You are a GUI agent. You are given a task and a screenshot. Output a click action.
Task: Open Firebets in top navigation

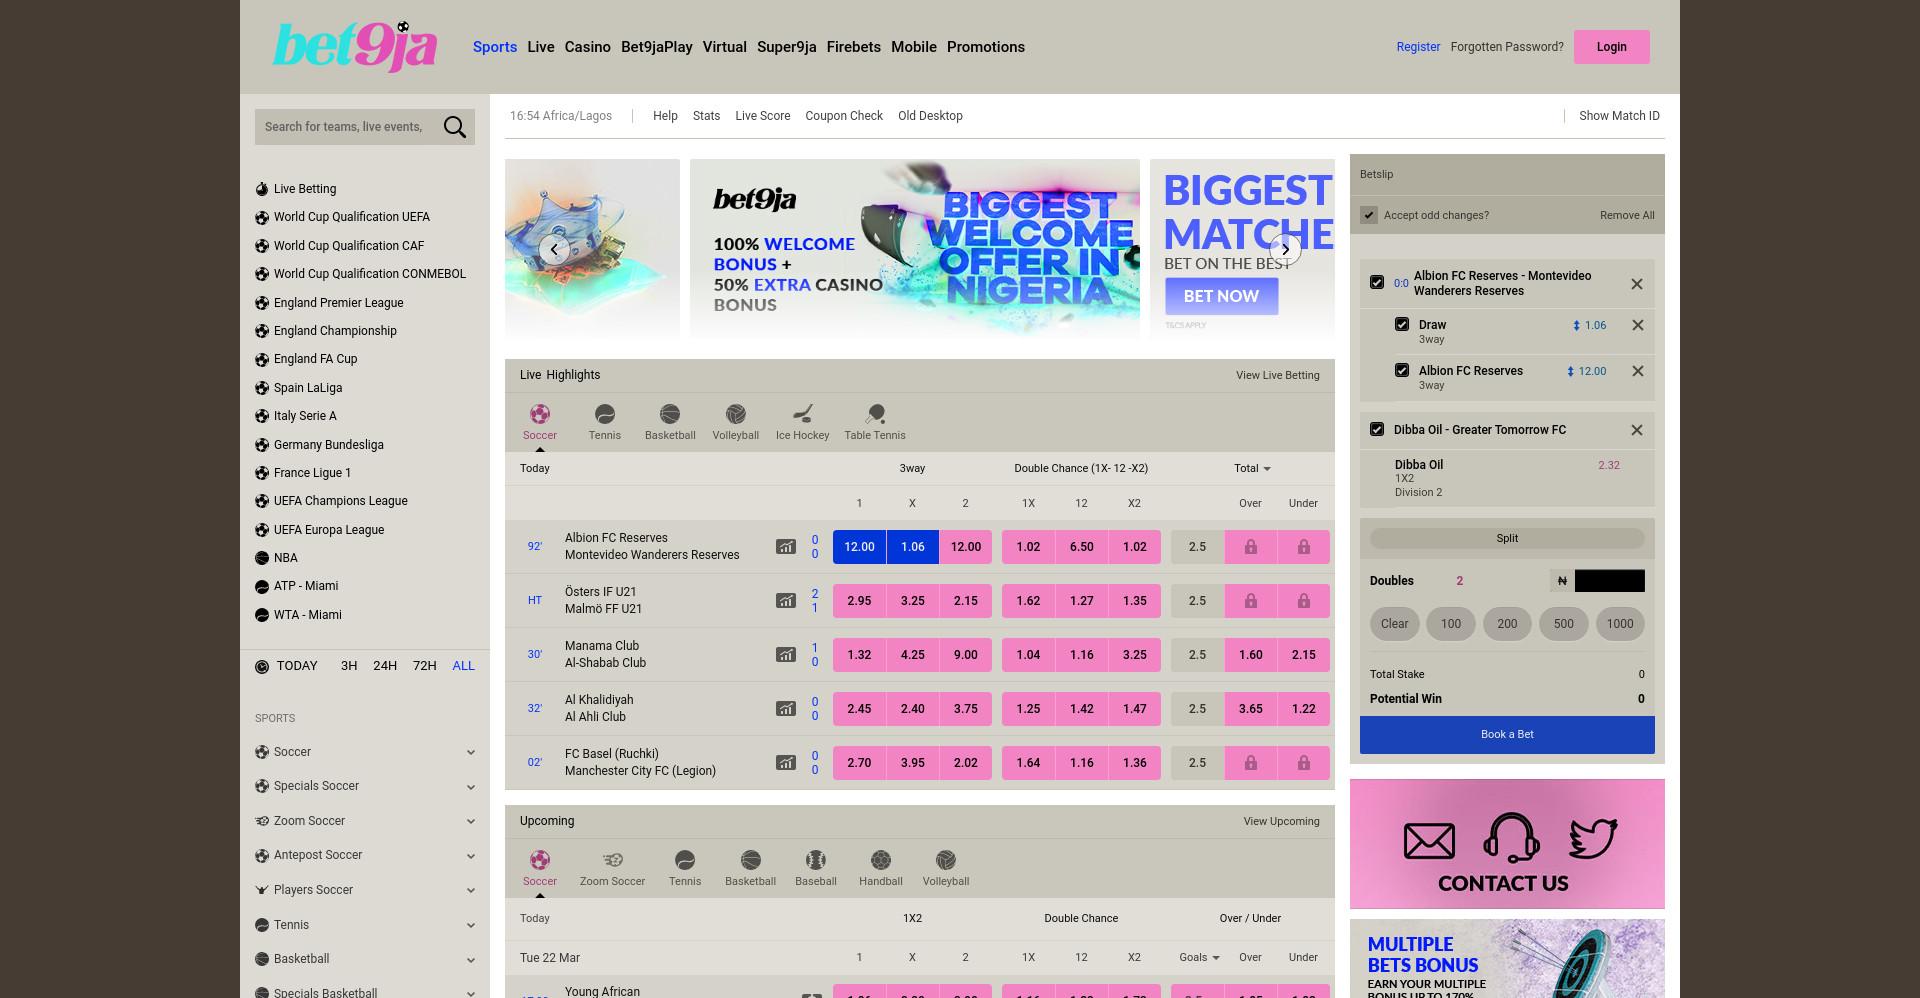tap(854, 47)
